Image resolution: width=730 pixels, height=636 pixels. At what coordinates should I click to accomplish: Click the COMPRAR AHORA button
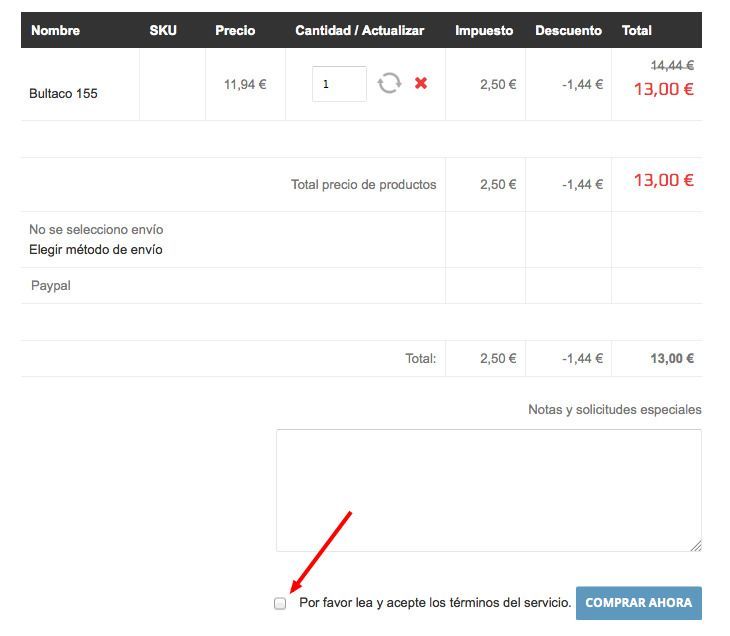click(x=639, y=603)
